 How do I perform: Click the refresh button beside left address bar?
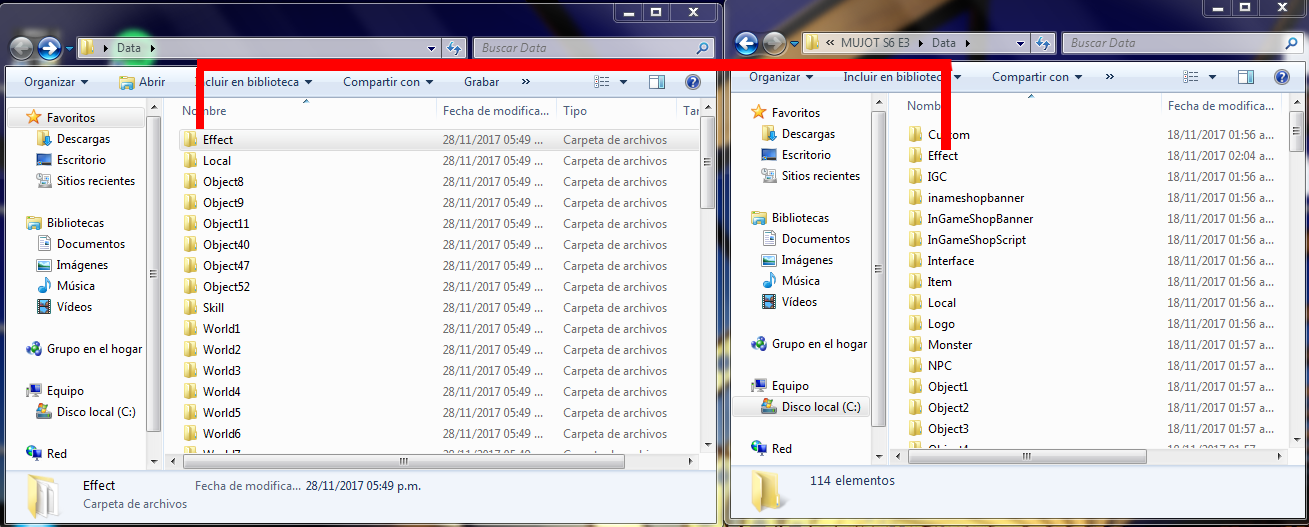[455, 48]
